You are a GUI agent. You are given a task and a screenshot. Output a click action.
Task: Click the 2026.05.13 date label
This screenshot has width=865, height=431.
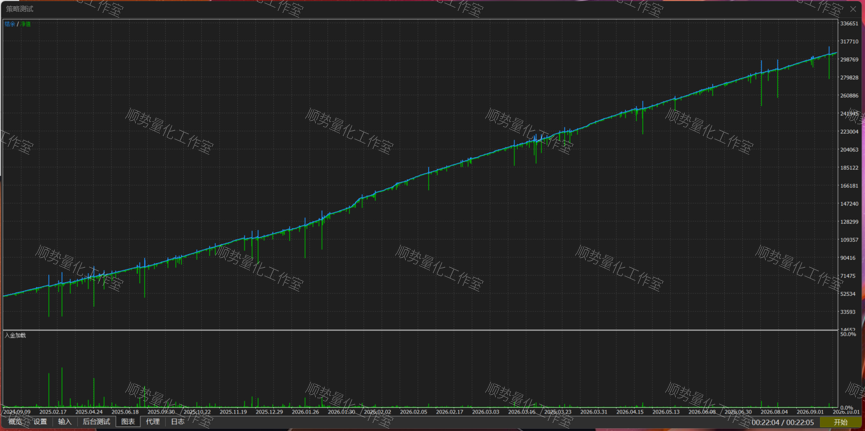coord(665,412)
